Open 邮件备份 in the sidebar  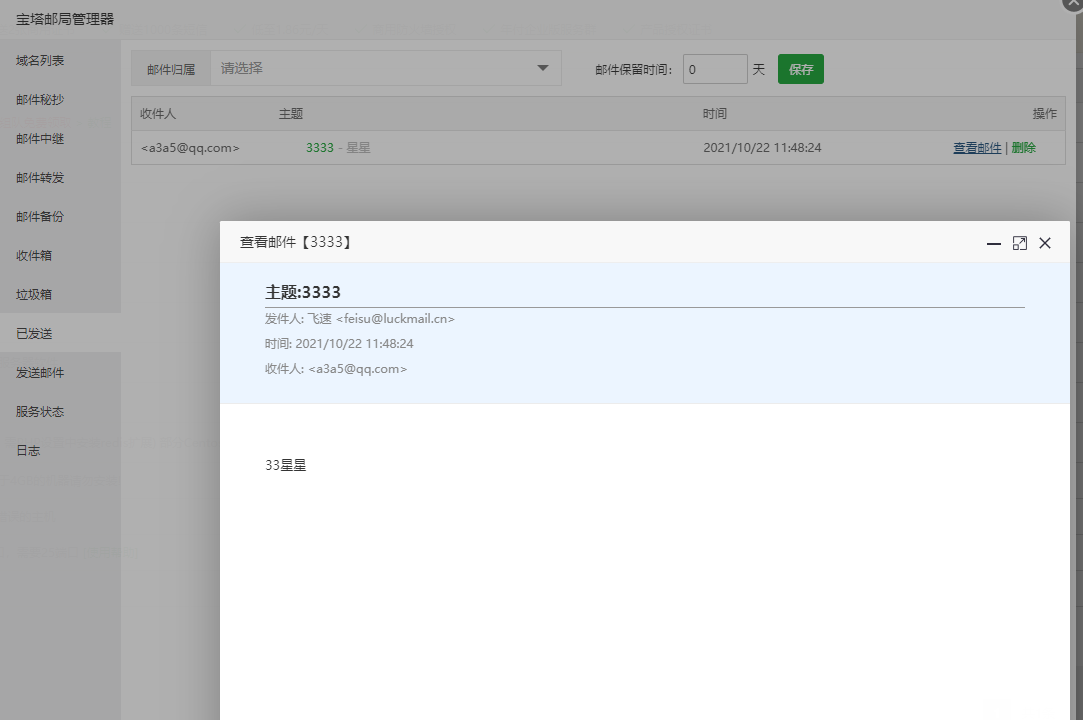point(40,216)
